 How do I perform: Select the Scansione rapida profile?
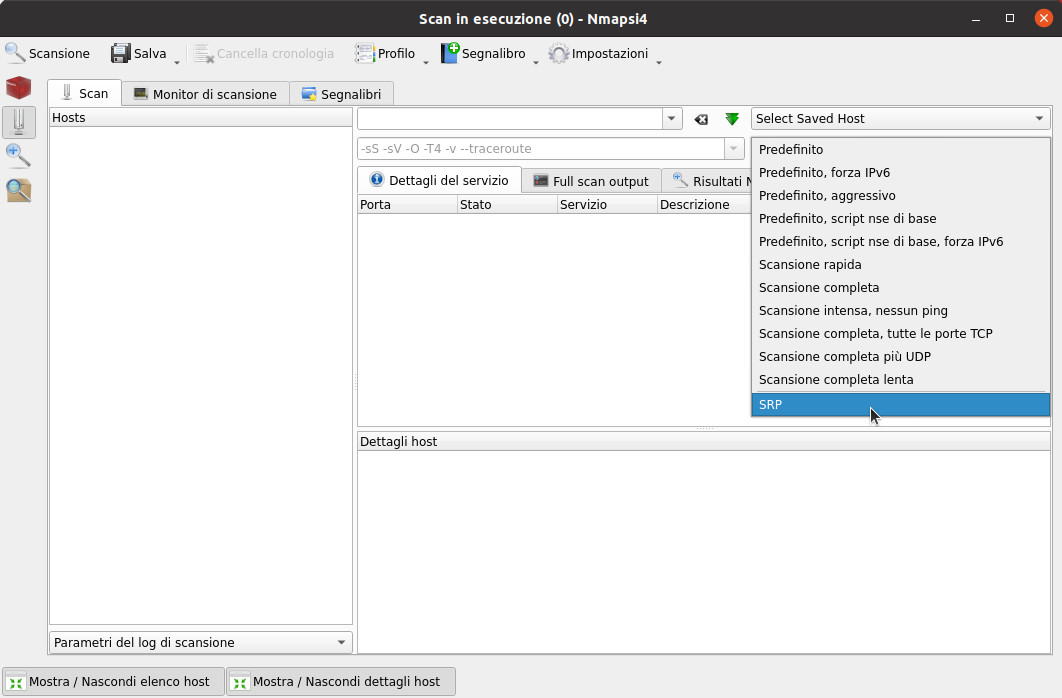[x=901, y=265]
